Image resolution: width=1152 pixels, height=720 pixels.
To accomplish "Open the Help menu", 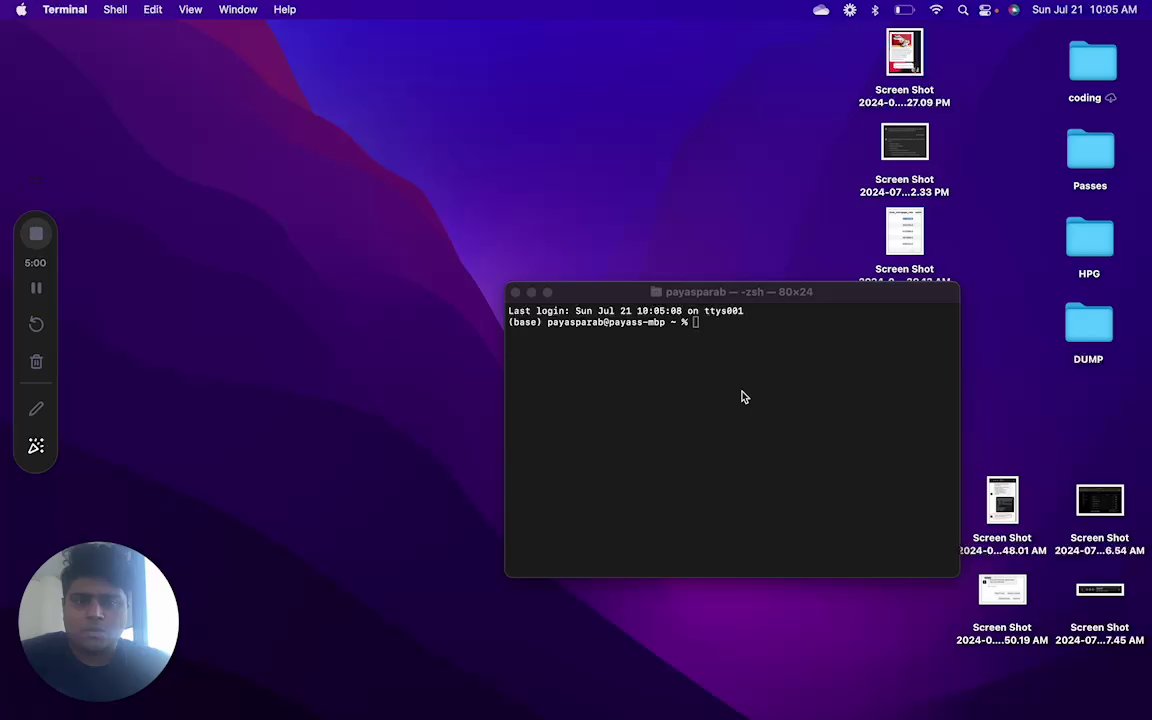I will click(284, 10).
